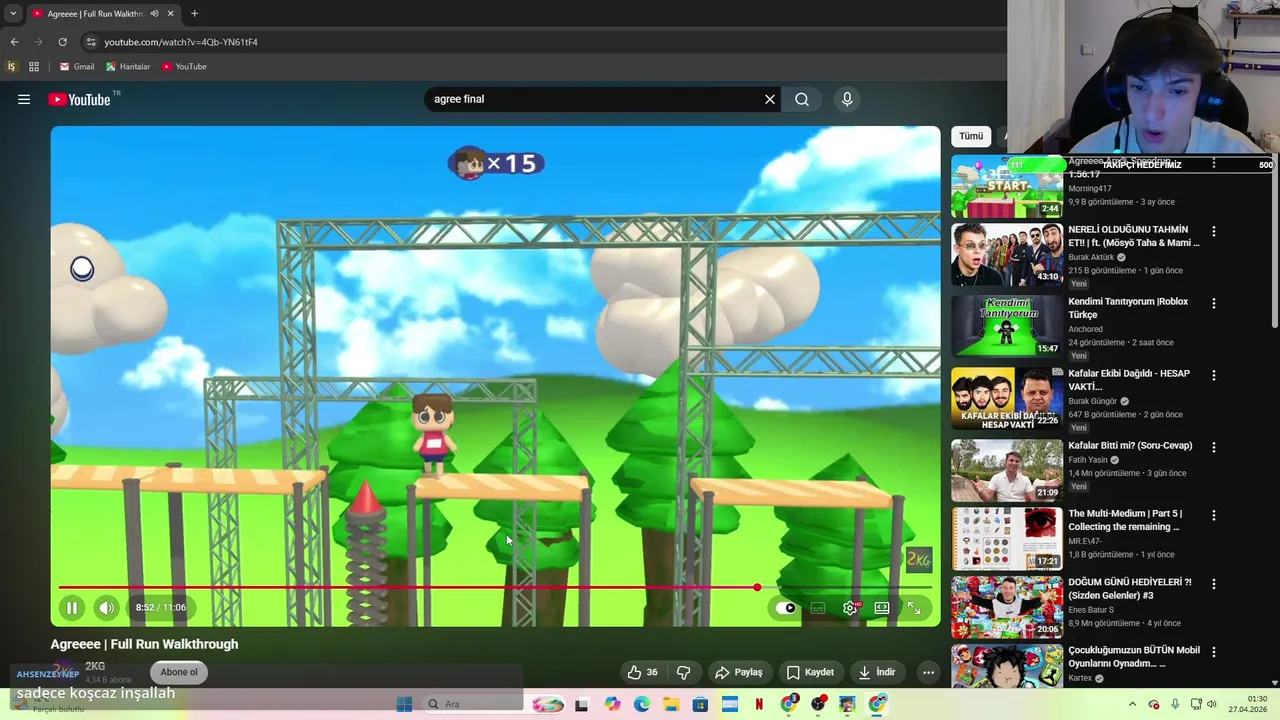Image resolution: width=1280 pixels, height=720 pixels.
Task: Switch to theater mode
Action: click(882, 607)
